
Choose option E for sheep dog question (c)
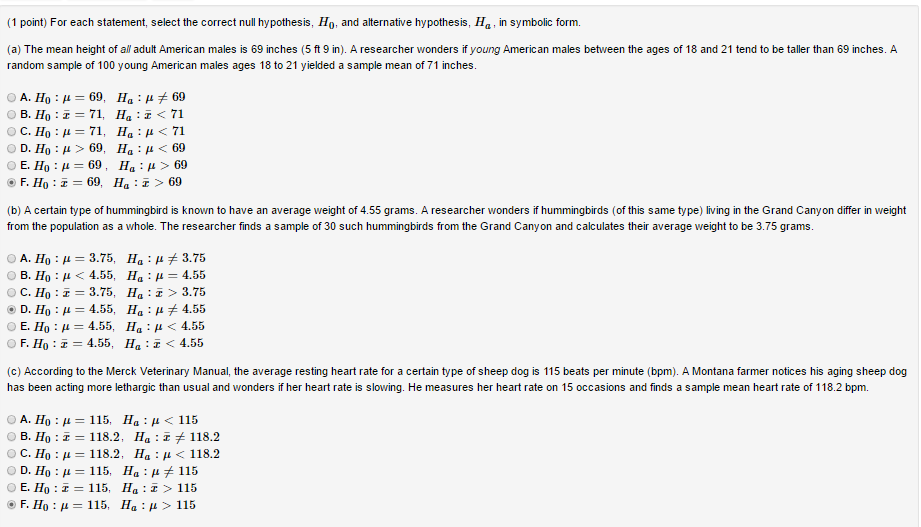11,488
